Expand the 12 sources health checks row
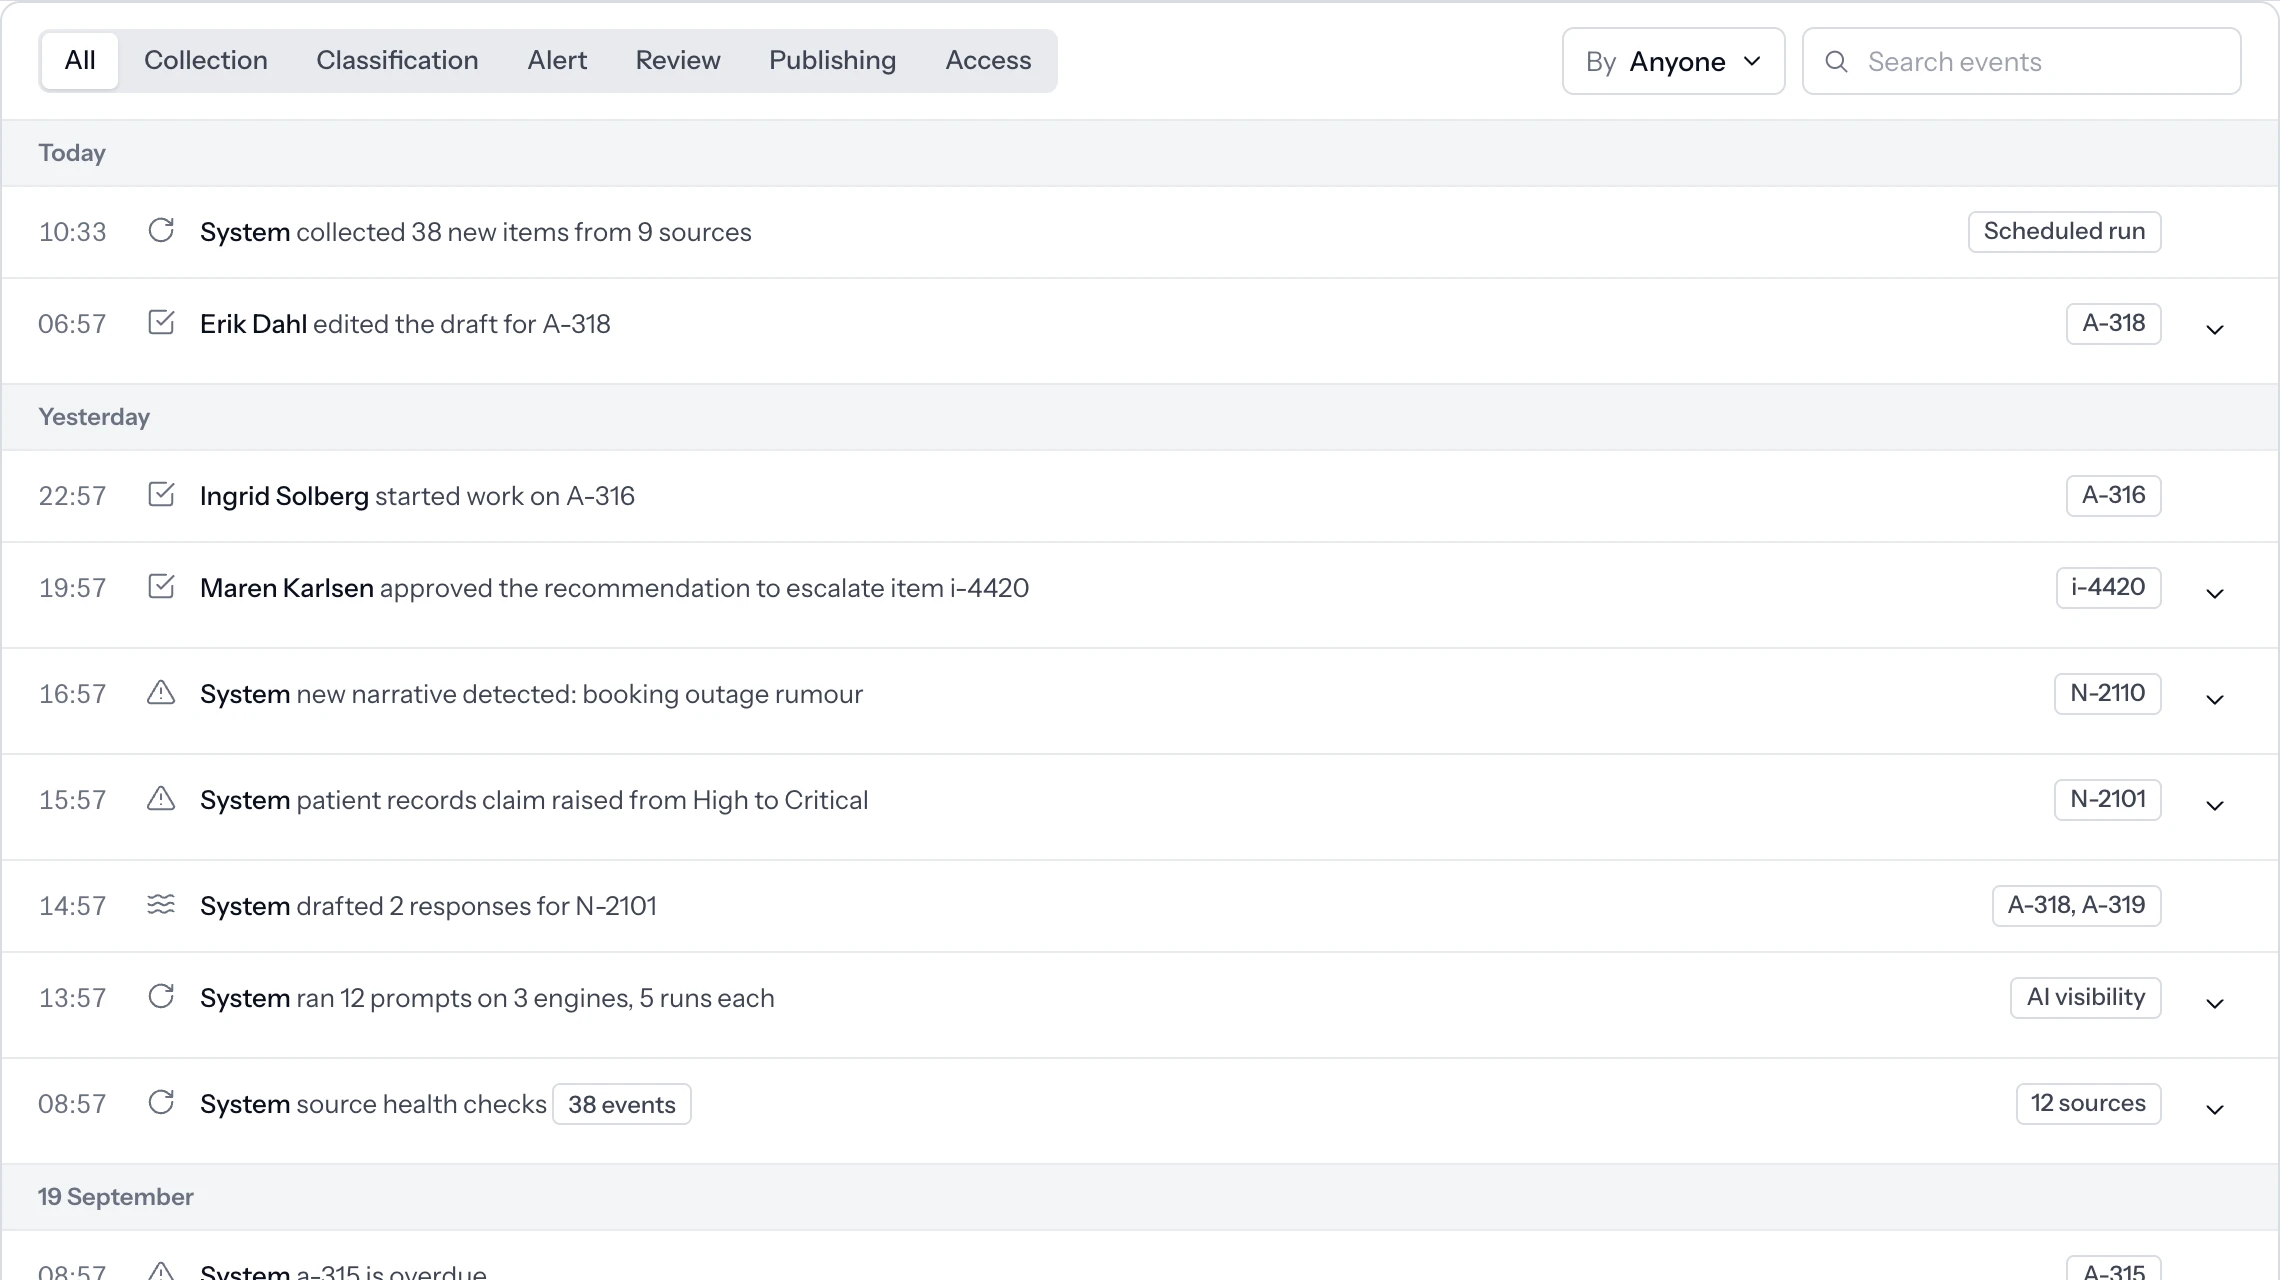Image resolution: width=2280 pixels, height=1280 pixels. [x=2215, y=1110]
